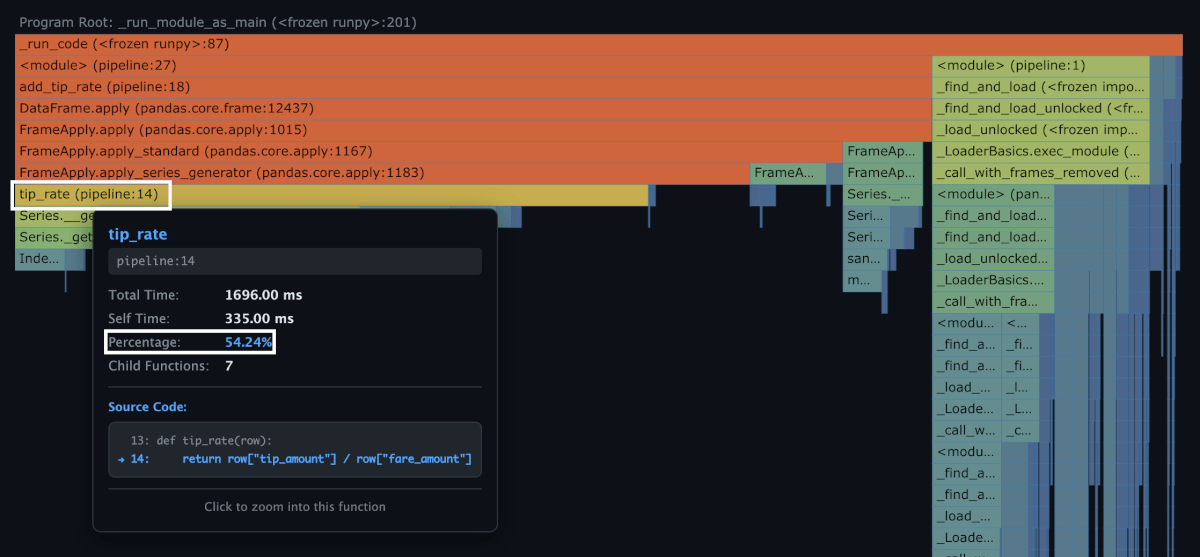Zoom into the <module> (pipeline:1) frame
The image size is (1200, 557).
click(1041, 66)
